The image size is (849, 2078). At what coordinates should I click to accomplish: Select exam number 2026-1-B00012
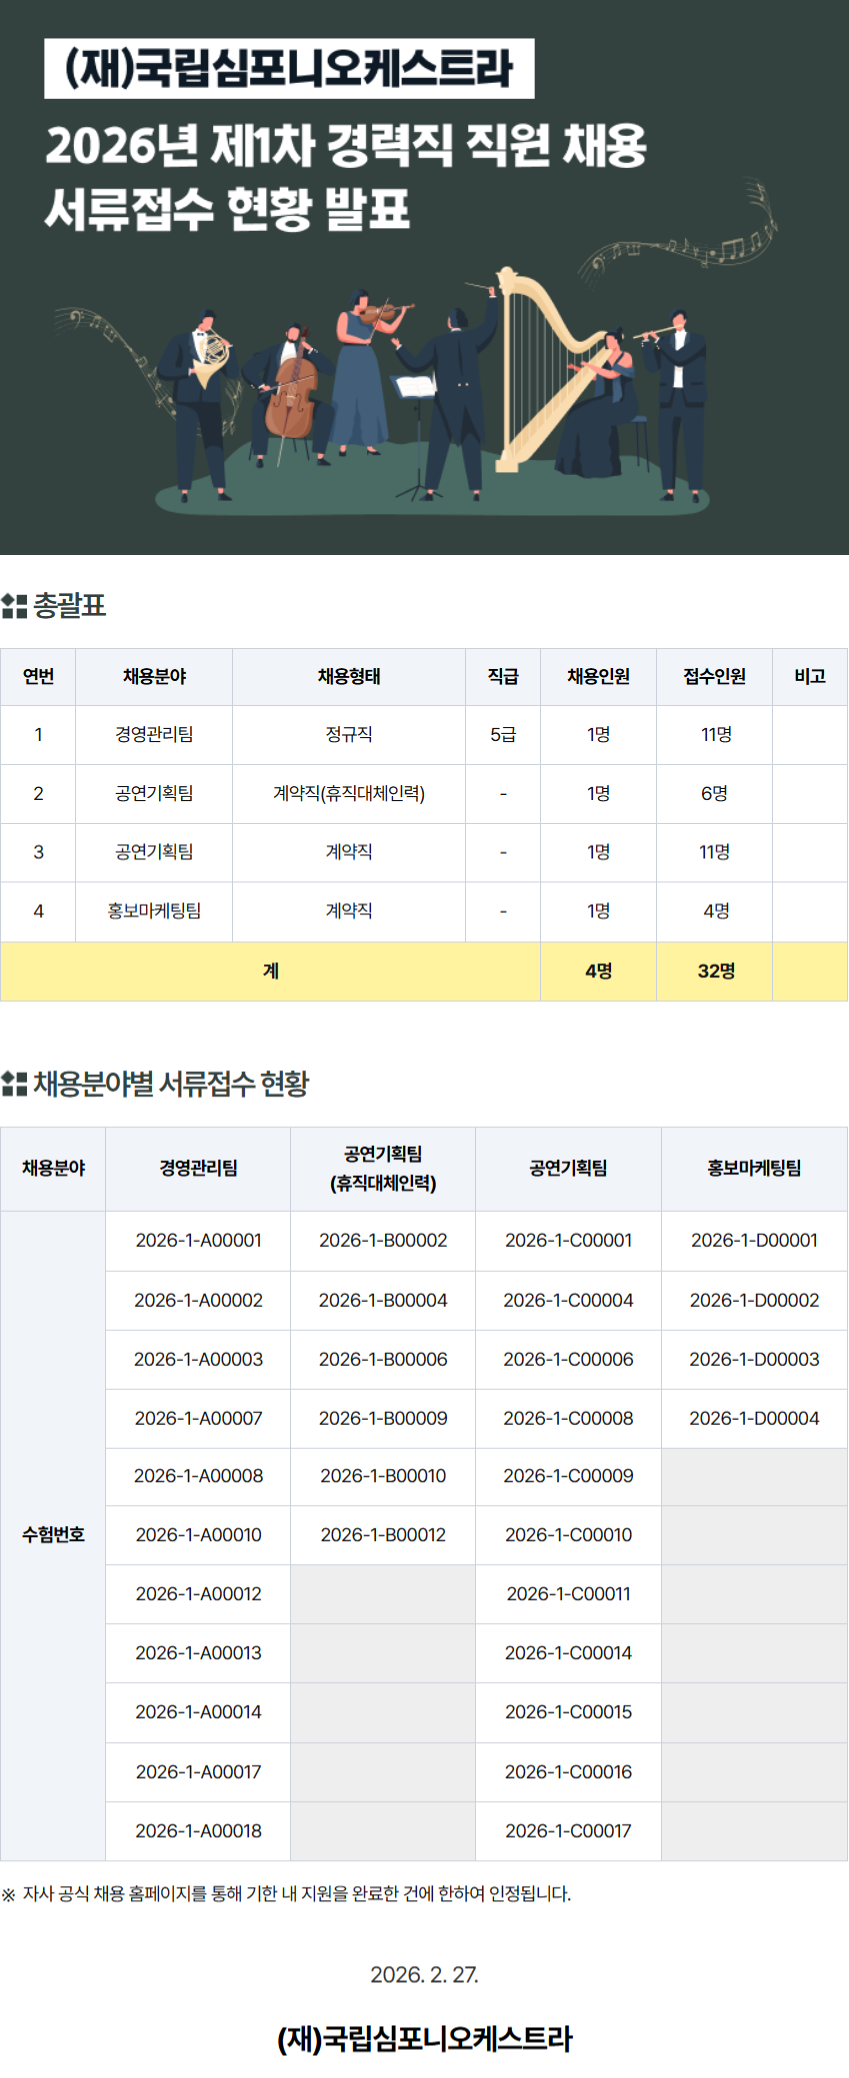click(x=383, y=1535)
